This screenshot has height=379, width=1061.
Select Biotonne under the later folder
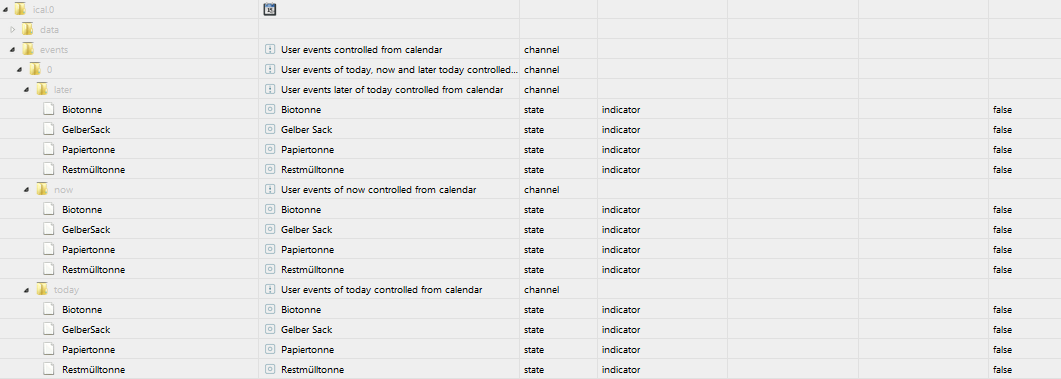pos(82,110)
